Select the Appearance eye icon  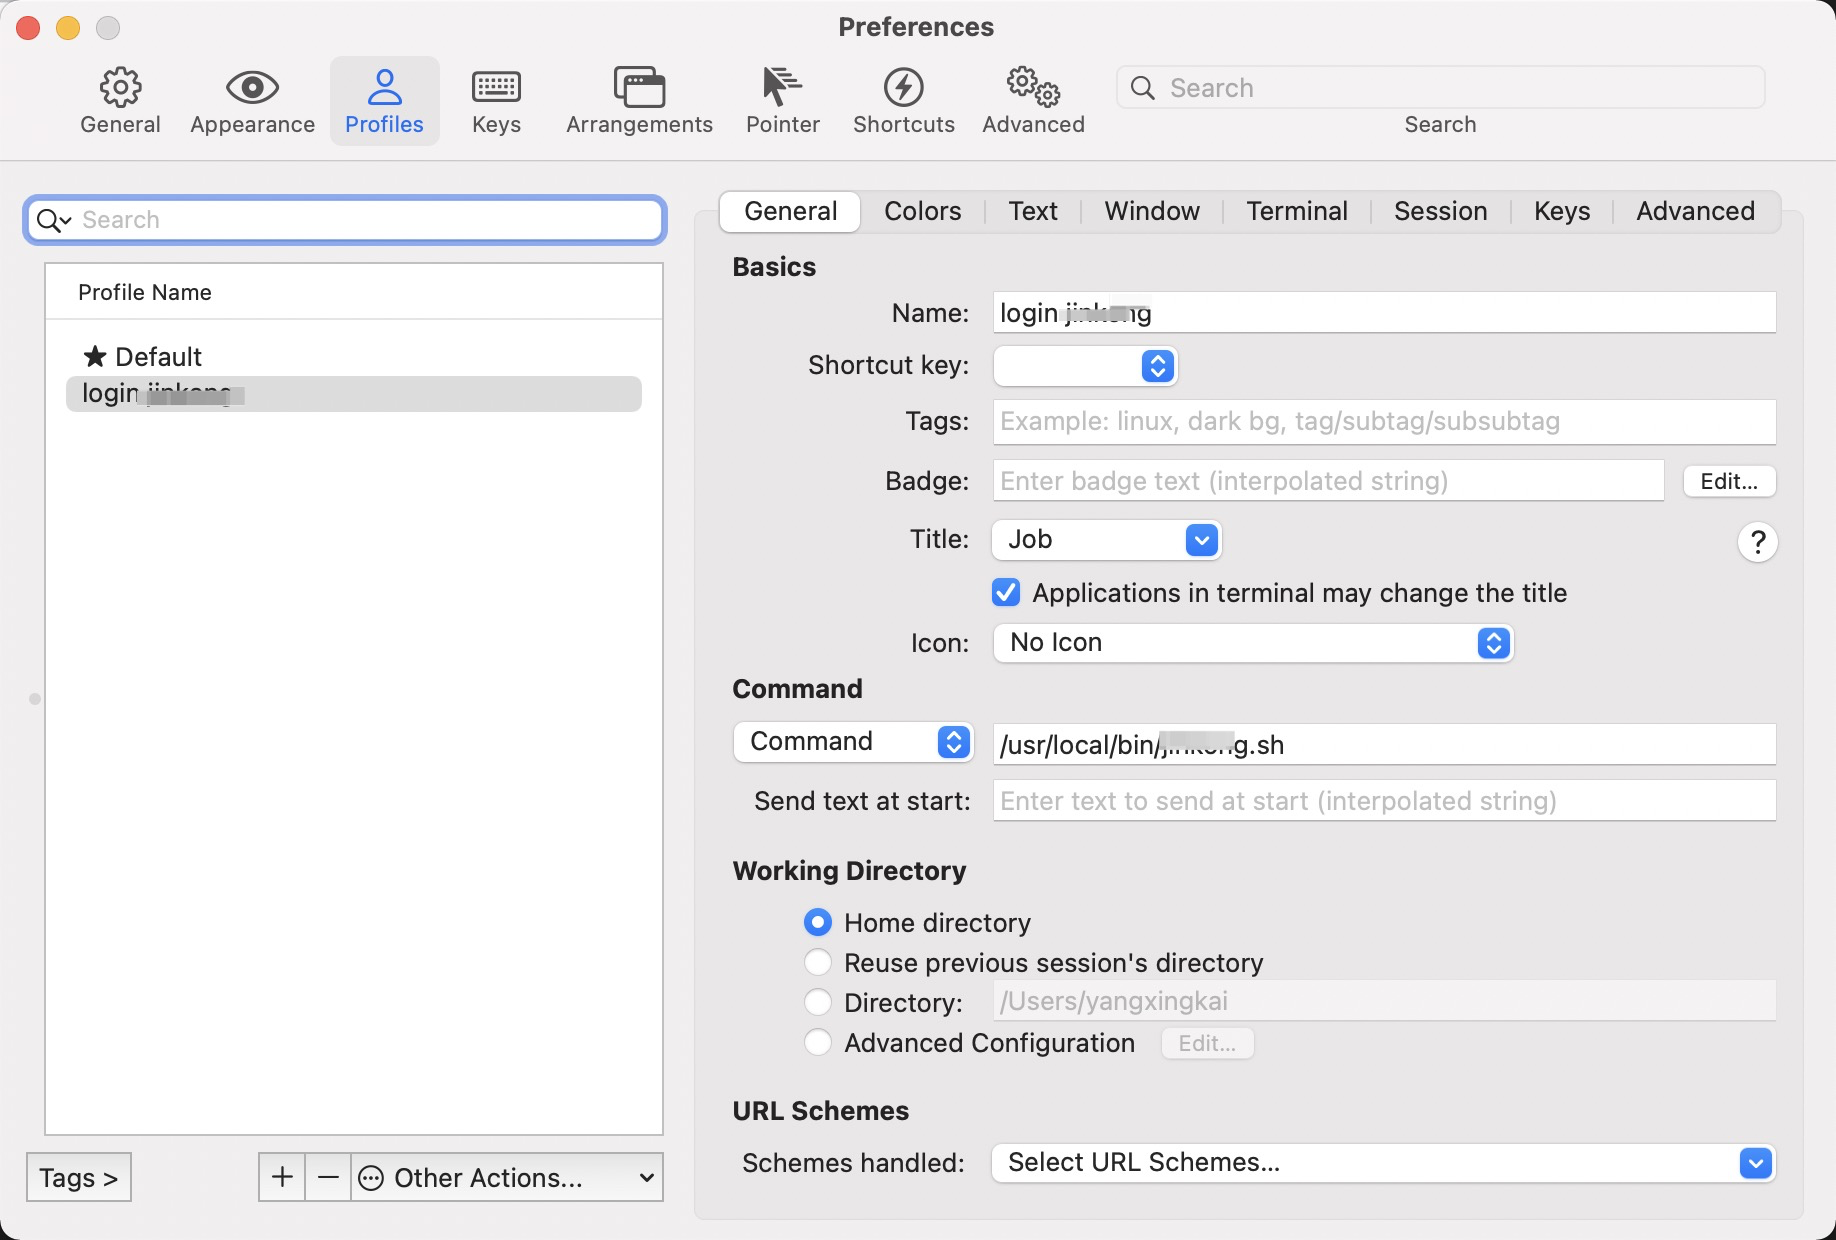coord(251,99)
